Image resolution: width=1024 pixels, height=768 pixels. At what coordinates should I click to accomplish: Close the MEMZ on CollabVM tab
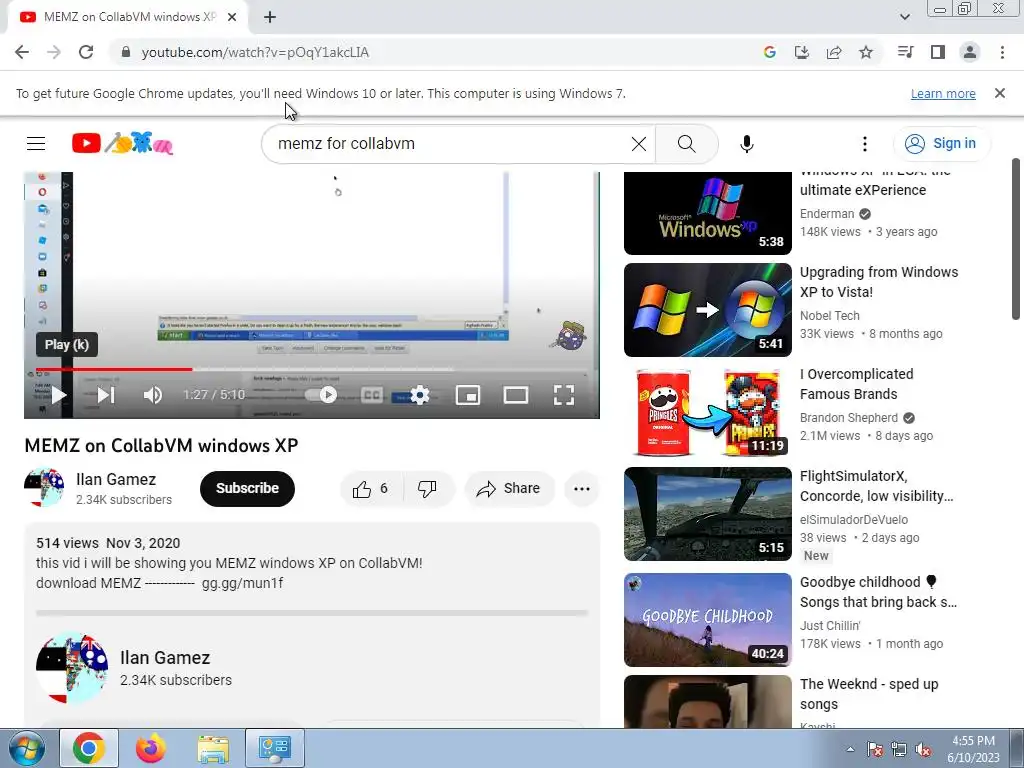[232, 18]
